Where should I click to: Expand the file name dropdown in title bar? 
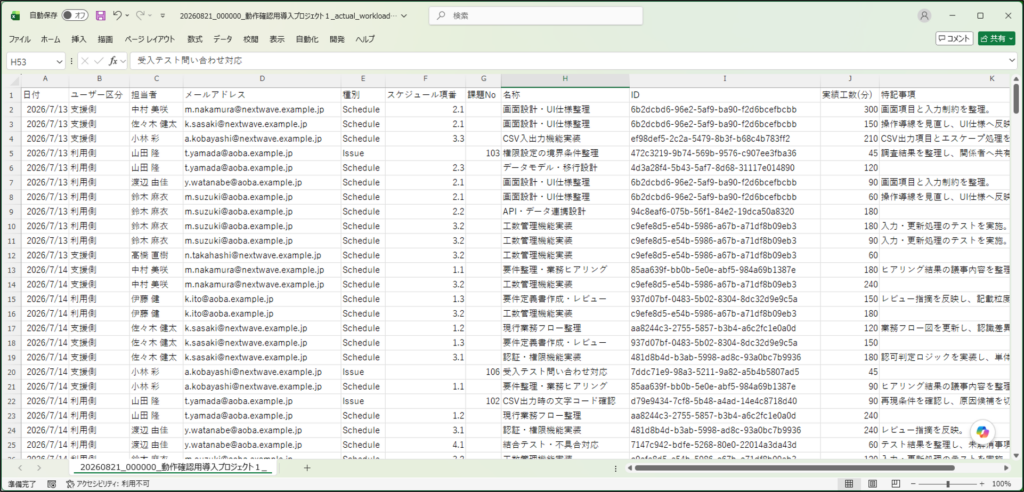tap(404, 15)
